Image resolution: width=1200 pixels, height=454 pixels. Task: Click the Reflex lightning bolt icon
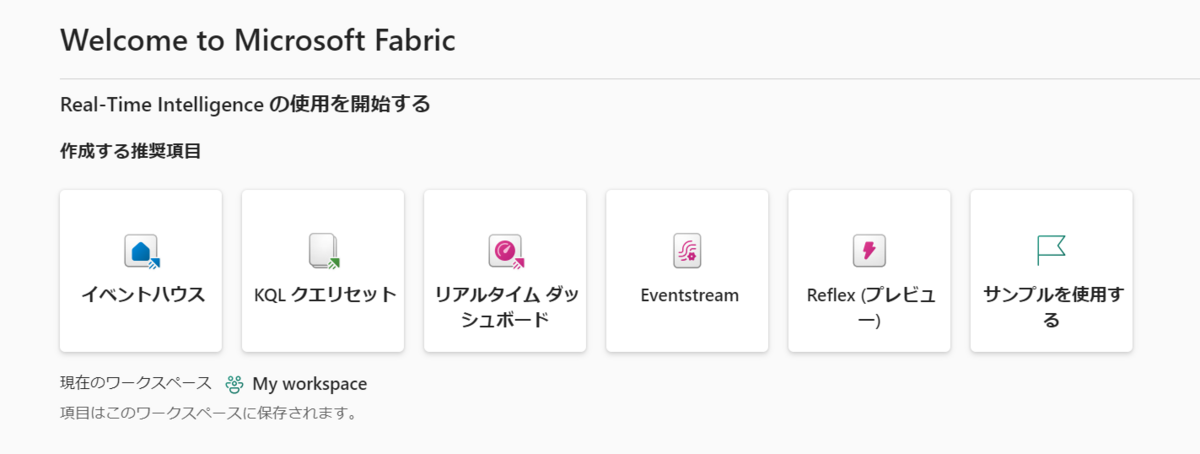tap(869, 251)
